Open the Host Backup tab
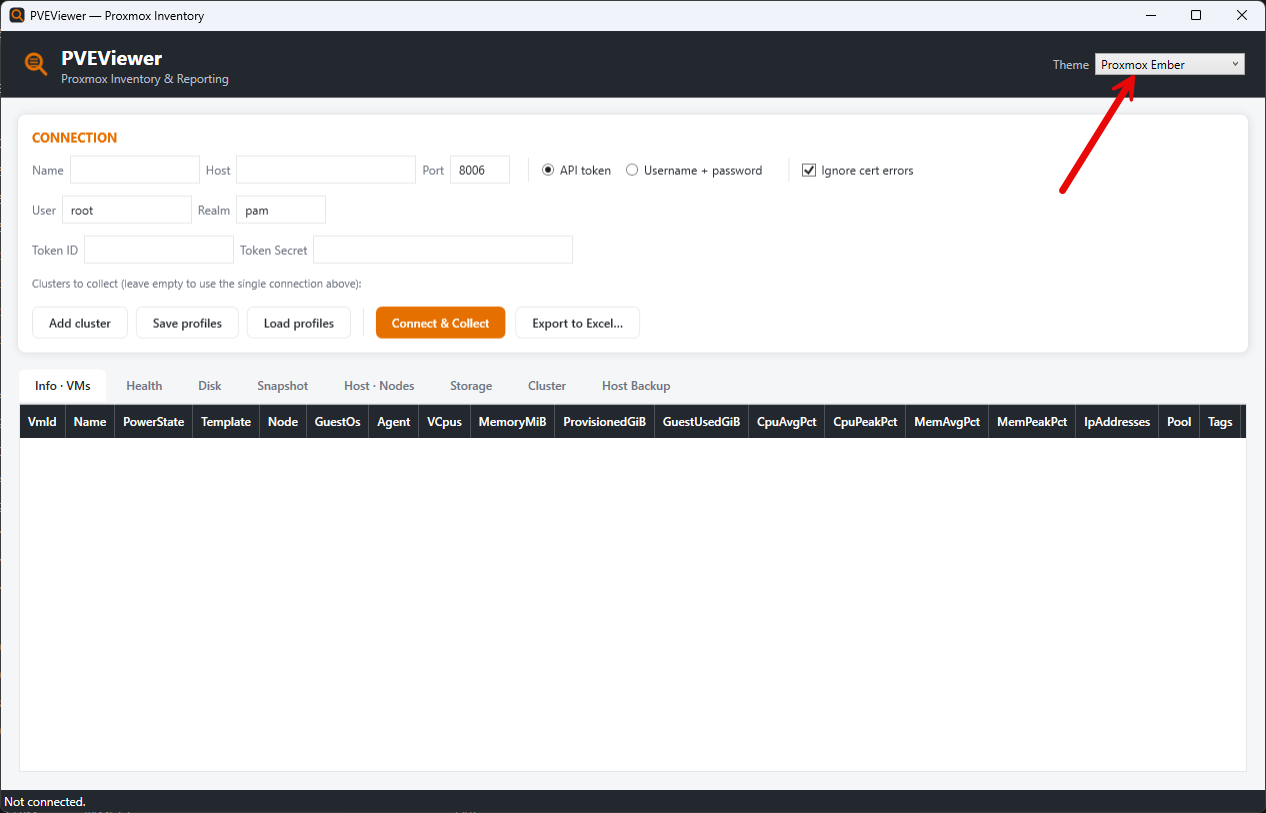 (636, 386)
